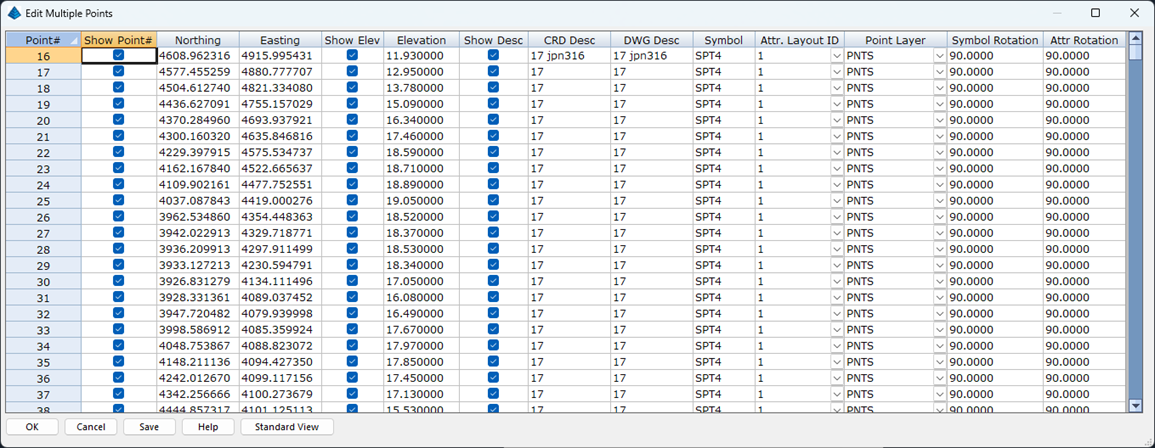This screenshot has width=1155, height=448.
Task: Click the vertical scrollbar up arrow
Action: pyautogui.click(x=1135, y=38)
